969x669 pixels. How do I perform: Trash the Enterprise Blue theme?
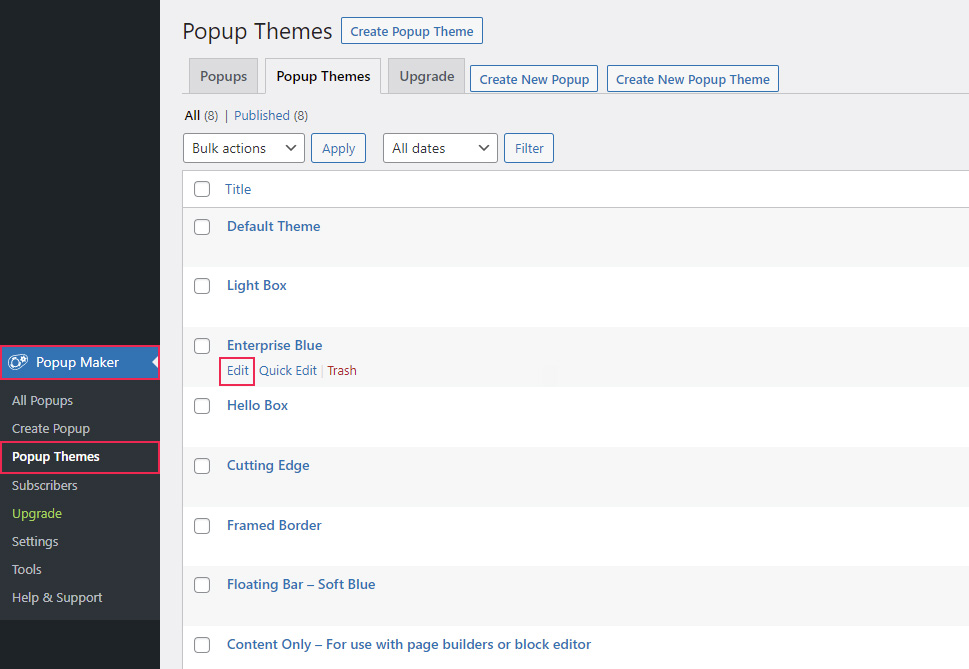[342, 370]
